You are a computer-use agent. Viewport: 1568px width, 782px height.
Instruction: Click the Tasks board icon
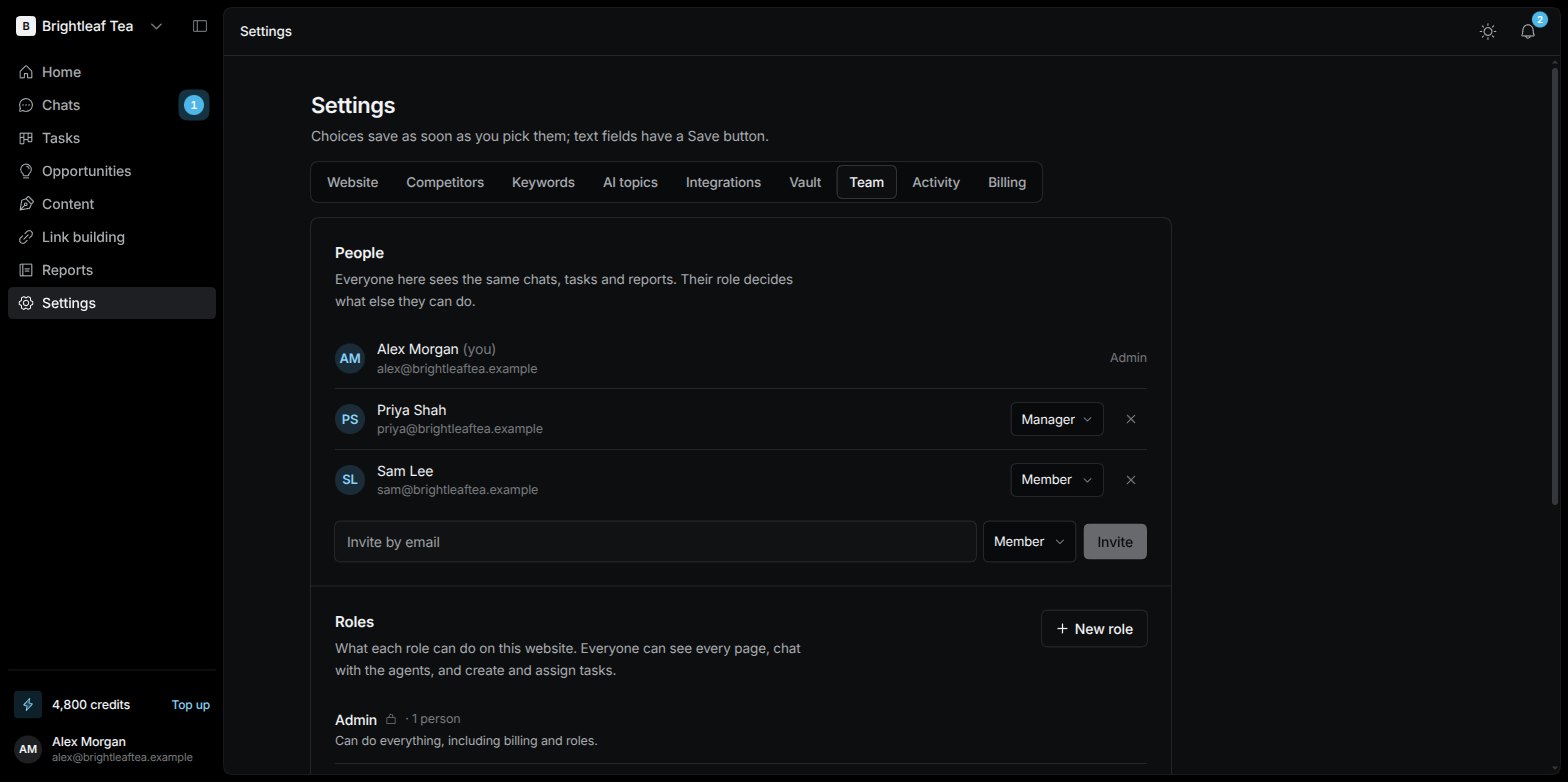[x=26, y=138]
